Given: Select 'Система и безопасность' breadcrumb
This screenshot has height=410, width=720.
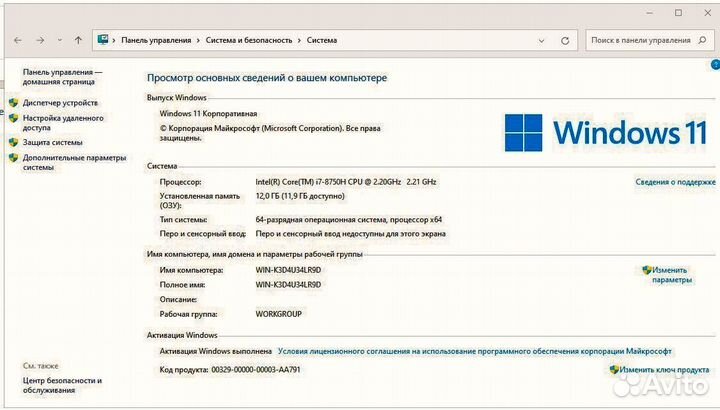Looking at the screenshot, I should (249, 40).
